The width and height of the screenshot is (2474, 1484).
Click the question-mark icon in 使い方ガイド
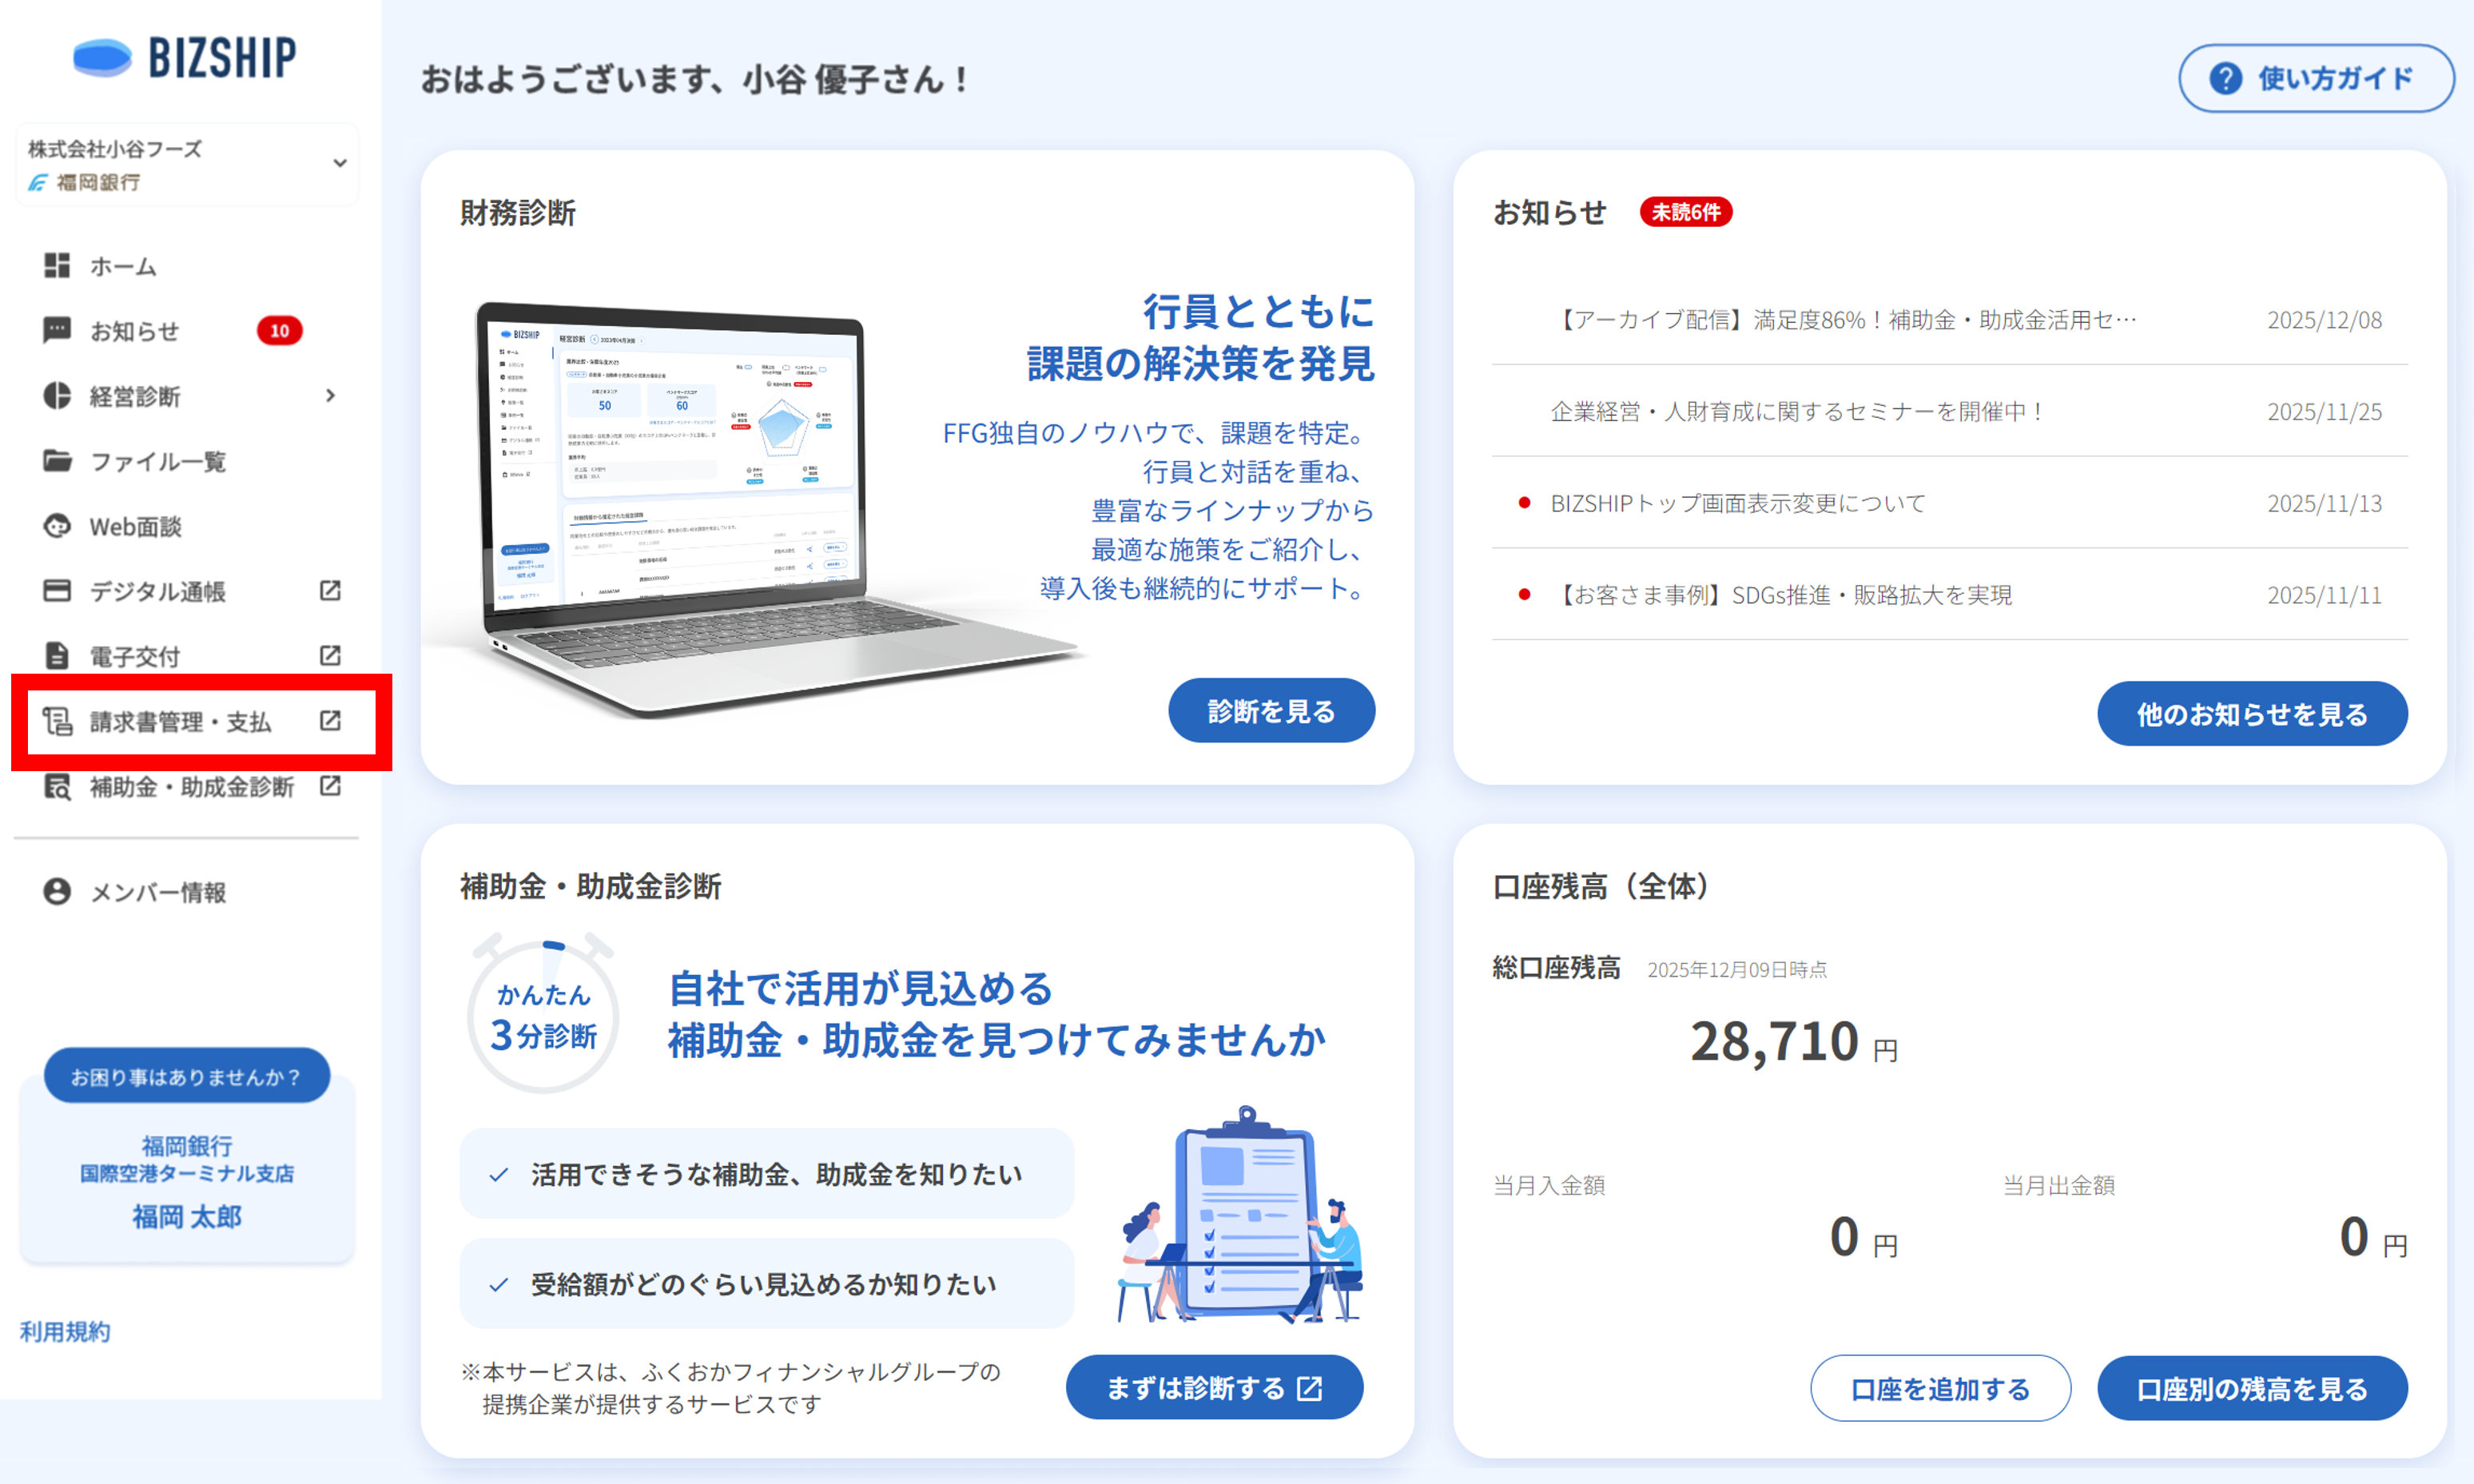pyautogui.click(x=2225, y=78)
